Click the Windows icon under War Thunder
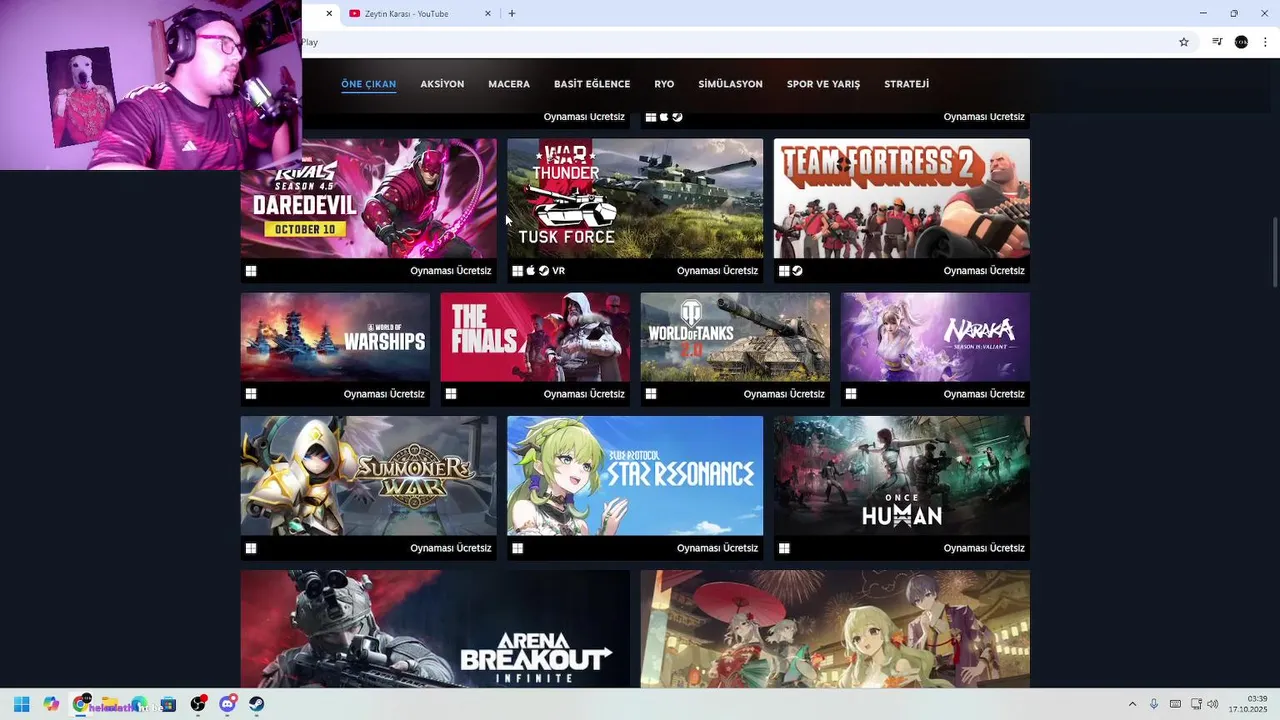This screenshot has width=1280, height=720. point(517,271)
